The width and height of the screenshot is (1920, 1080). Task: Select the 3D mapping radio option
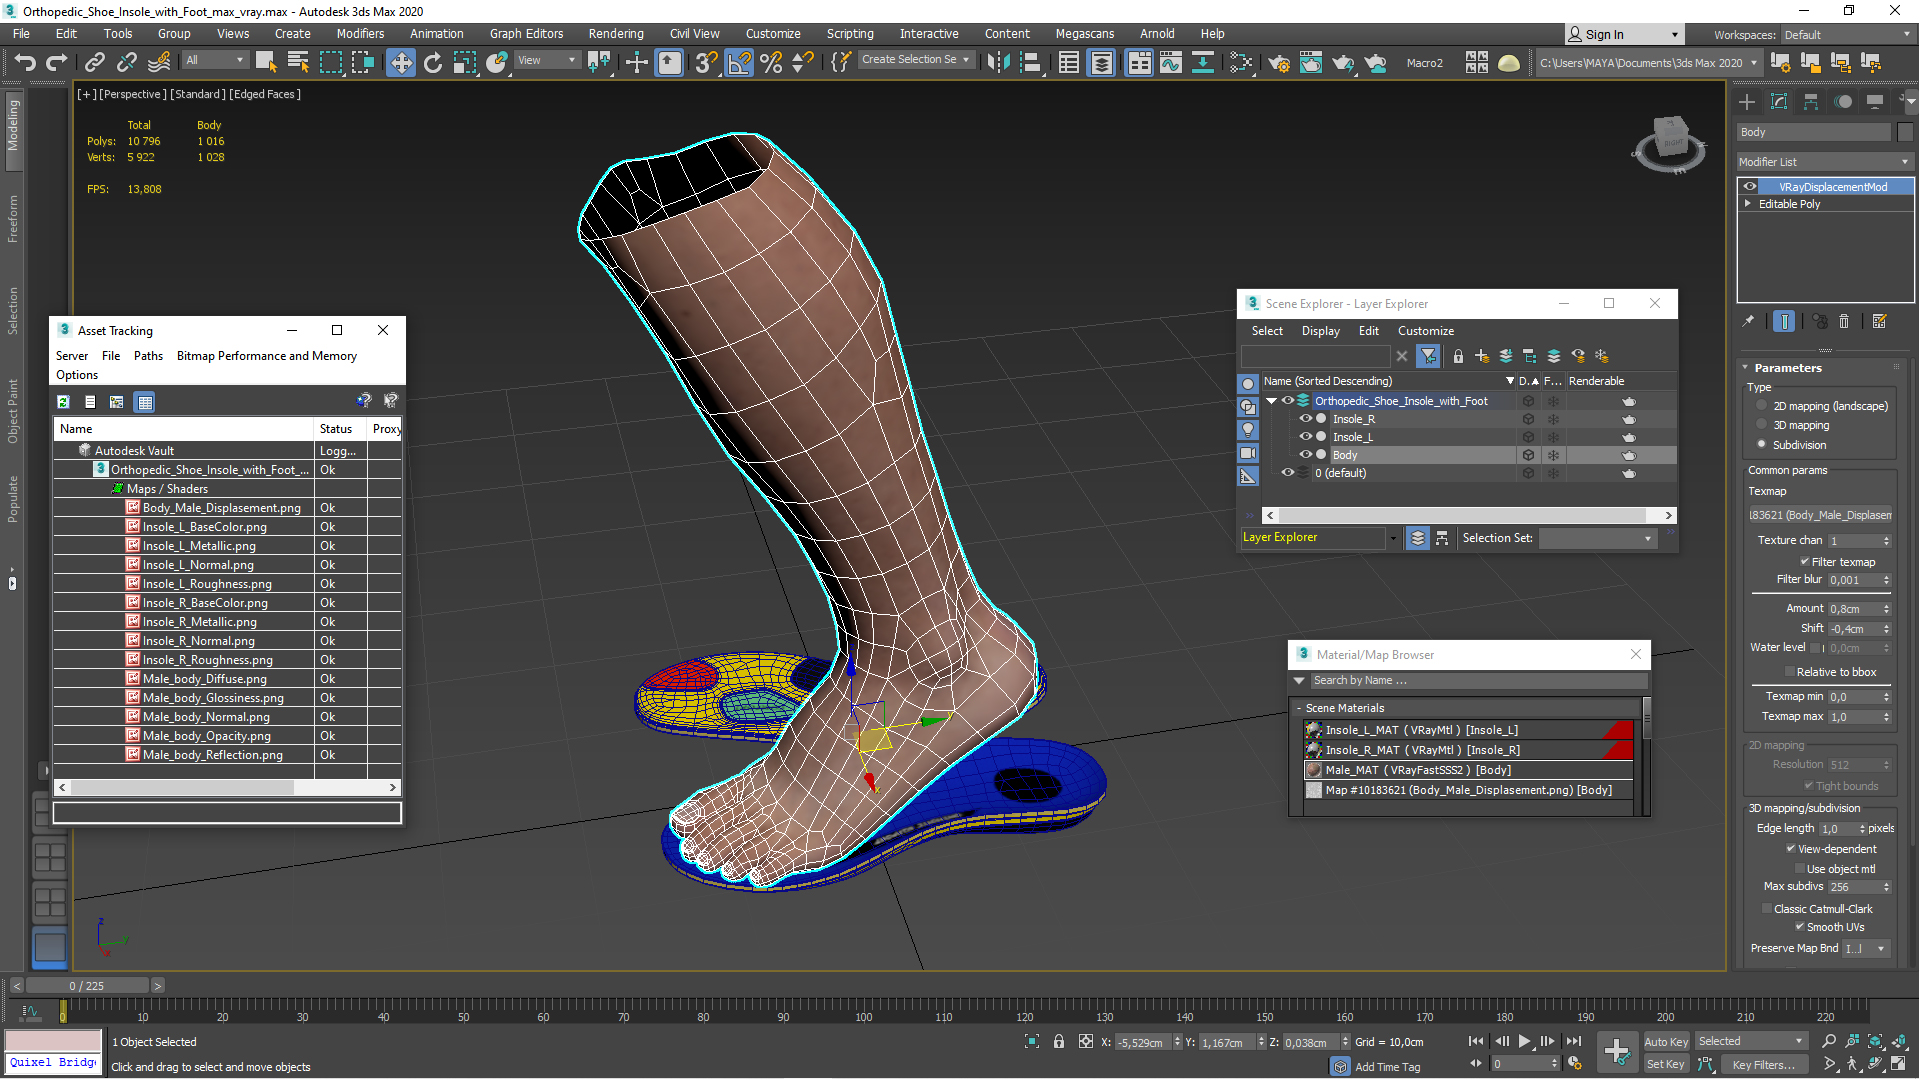point(1762,425)
